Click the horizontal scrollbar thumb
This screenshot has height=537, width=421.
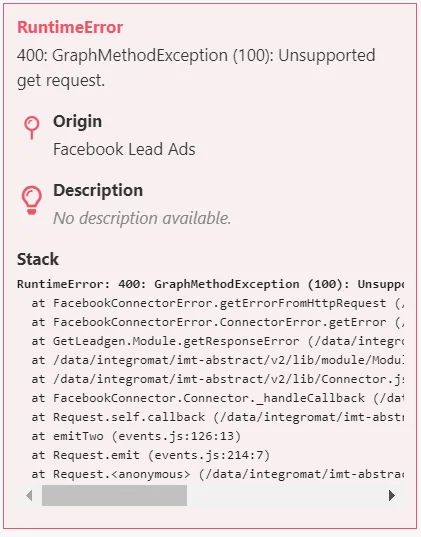pos(114,495)
